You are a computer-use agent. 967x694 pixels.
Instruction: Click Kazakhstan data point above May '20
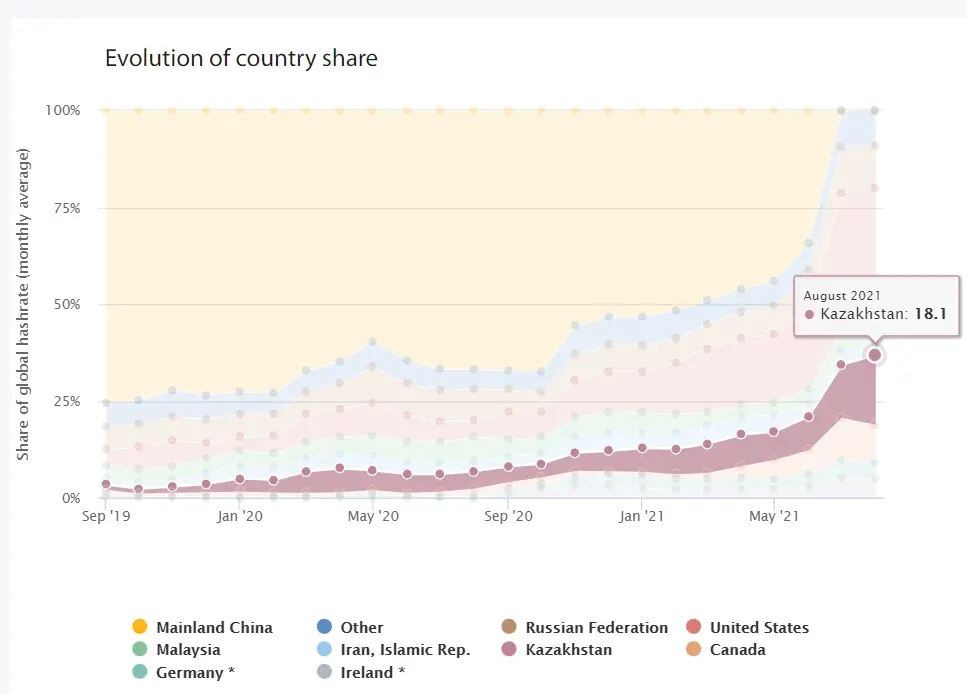pyautogui.click(x=373, y=470)
